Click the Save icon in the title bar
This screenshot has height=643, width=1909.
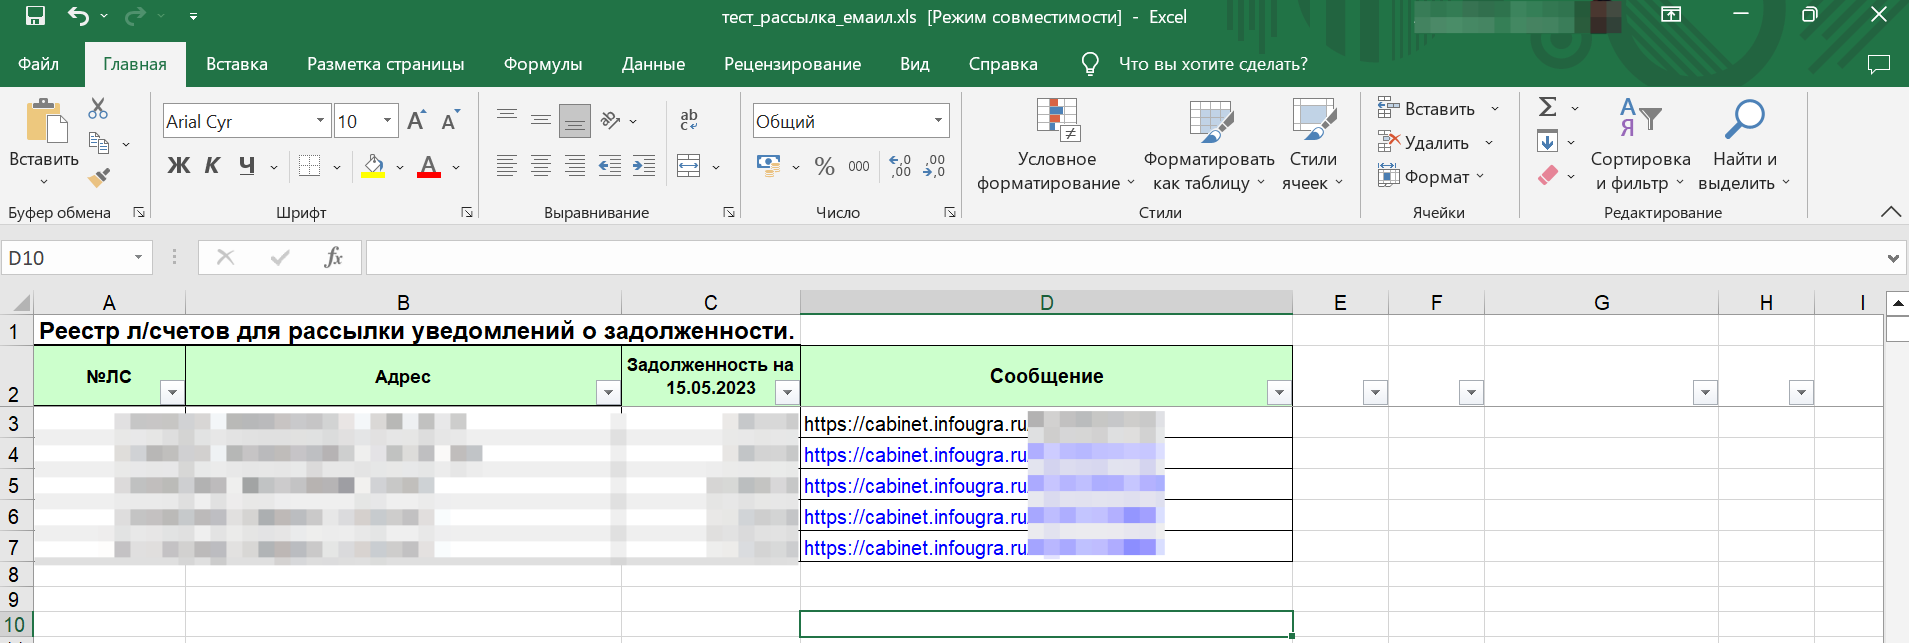(x=35, y=16)
